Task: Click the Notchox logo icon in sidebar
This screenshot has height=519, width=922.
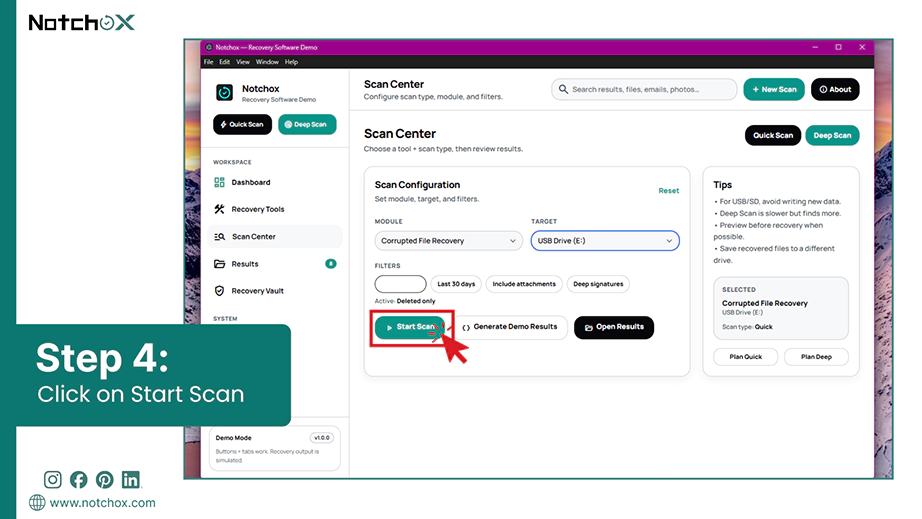Action: [224, 92]
